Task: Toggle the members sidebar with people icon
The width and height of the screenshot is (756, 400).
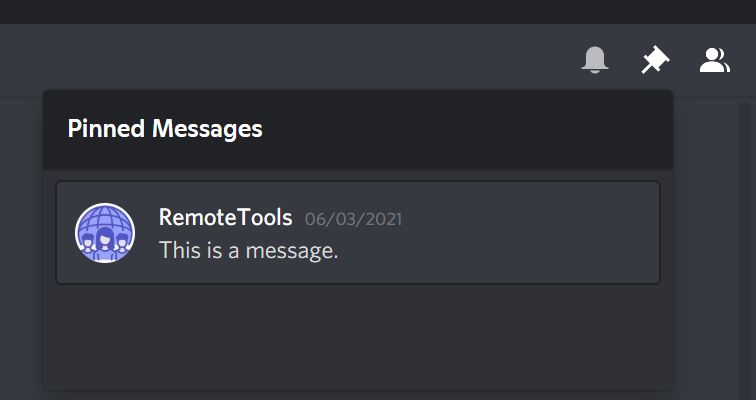Action: 715,60
